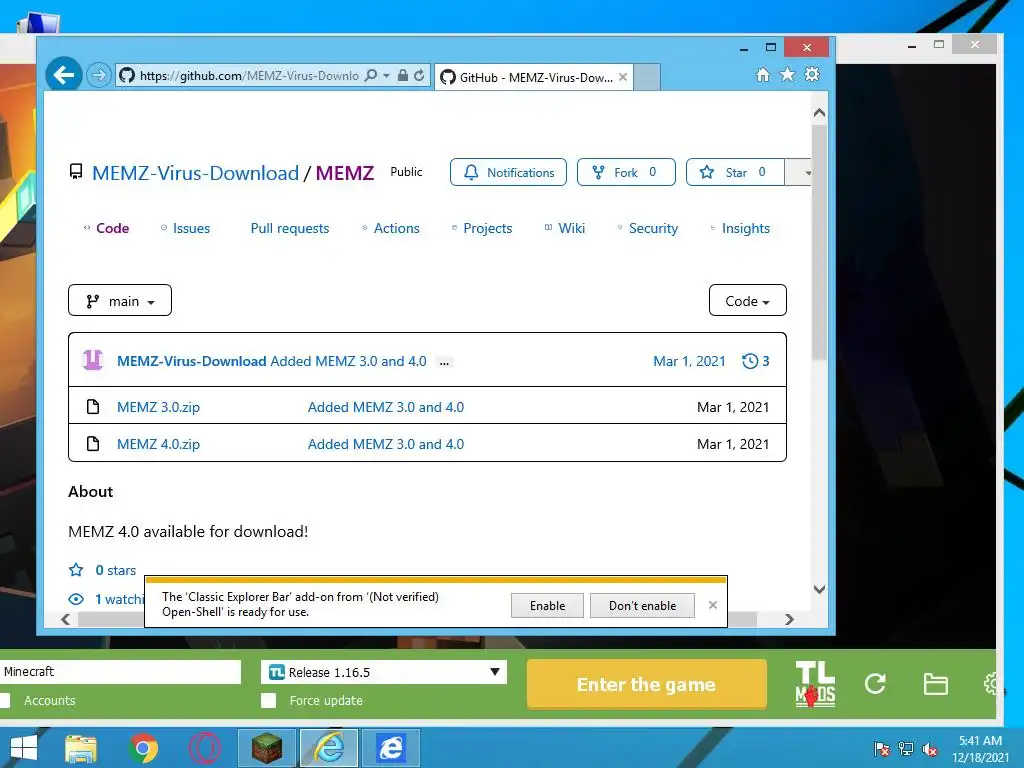Expand the address bar dropdown arrow
The height and width of the screenshot is (768, 1024).
tap(387, 76)
